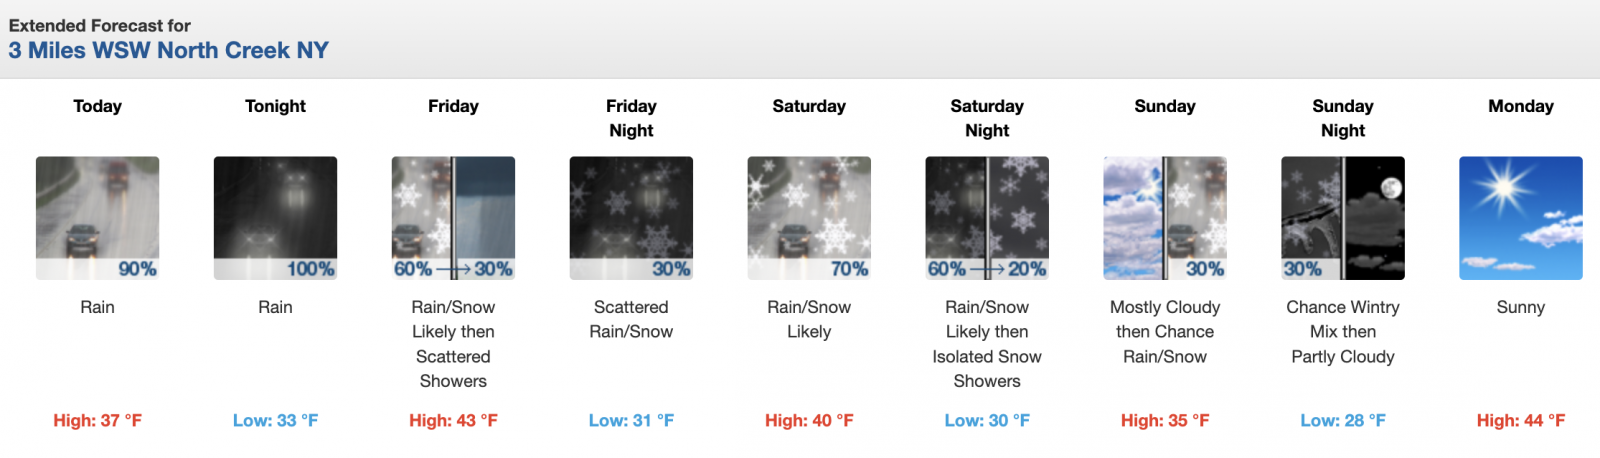The width and height of the screenshot is (1600, 458).
Task: Select Friday's rain/snow weather icon
Action: [453, 218]
